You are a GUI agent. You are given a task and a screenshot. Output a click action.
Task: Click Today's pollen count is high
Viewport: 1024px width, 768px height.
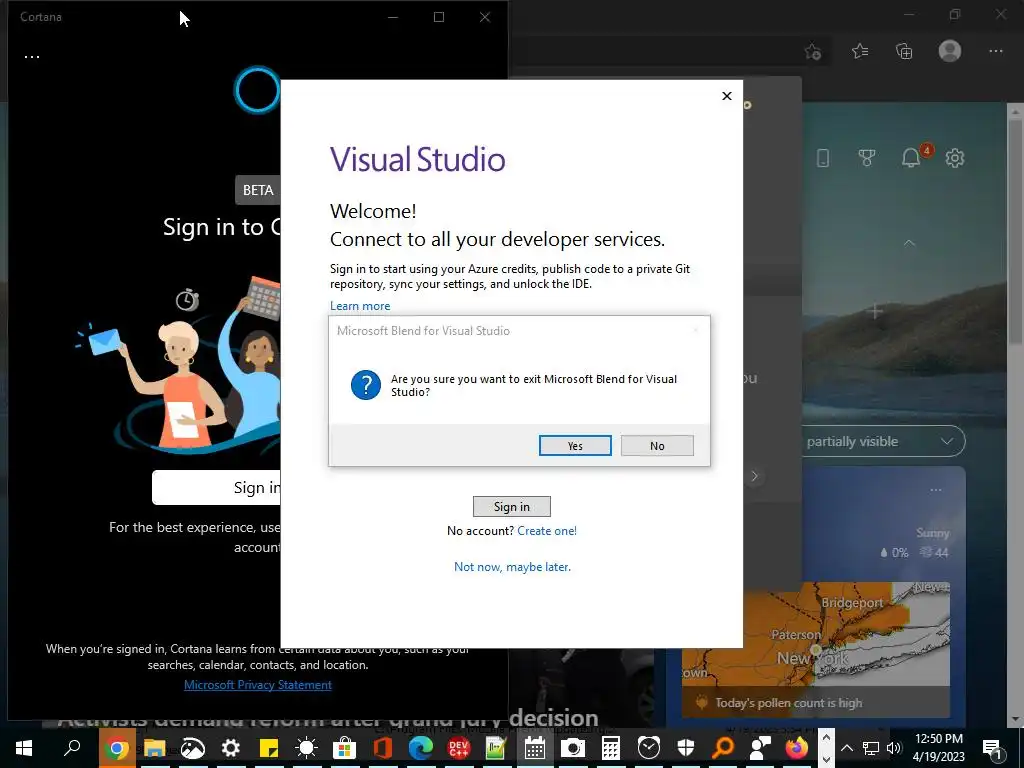(x=788, y=703)
